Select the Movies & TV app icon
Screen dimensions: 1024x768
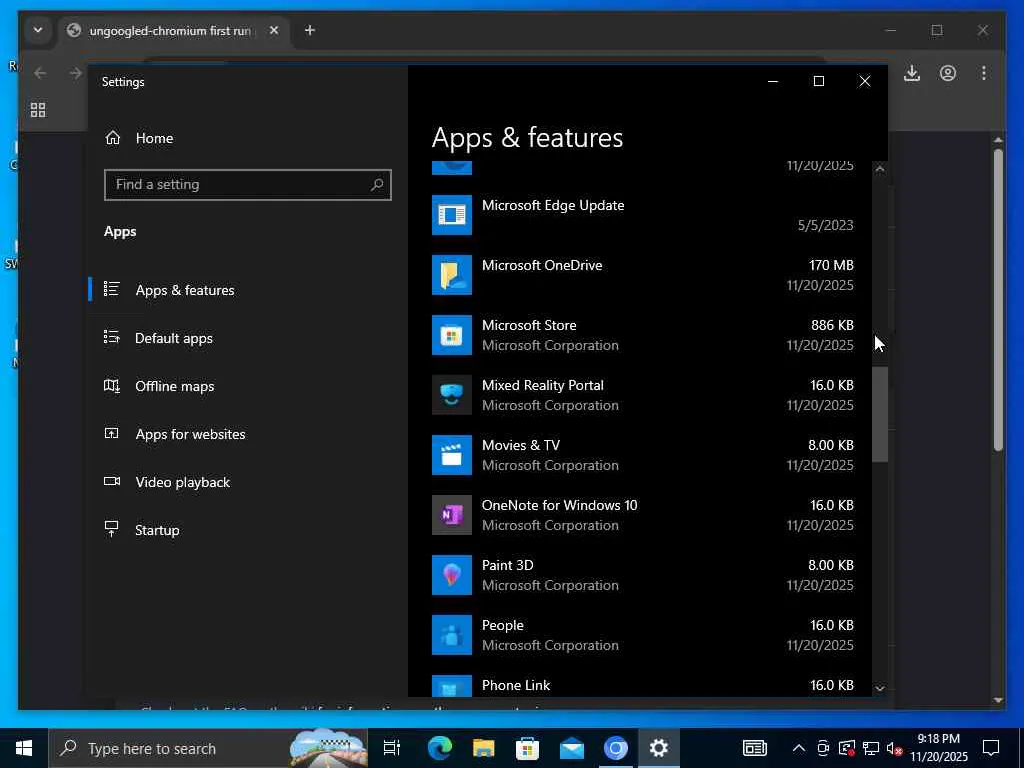coord(451,455)
